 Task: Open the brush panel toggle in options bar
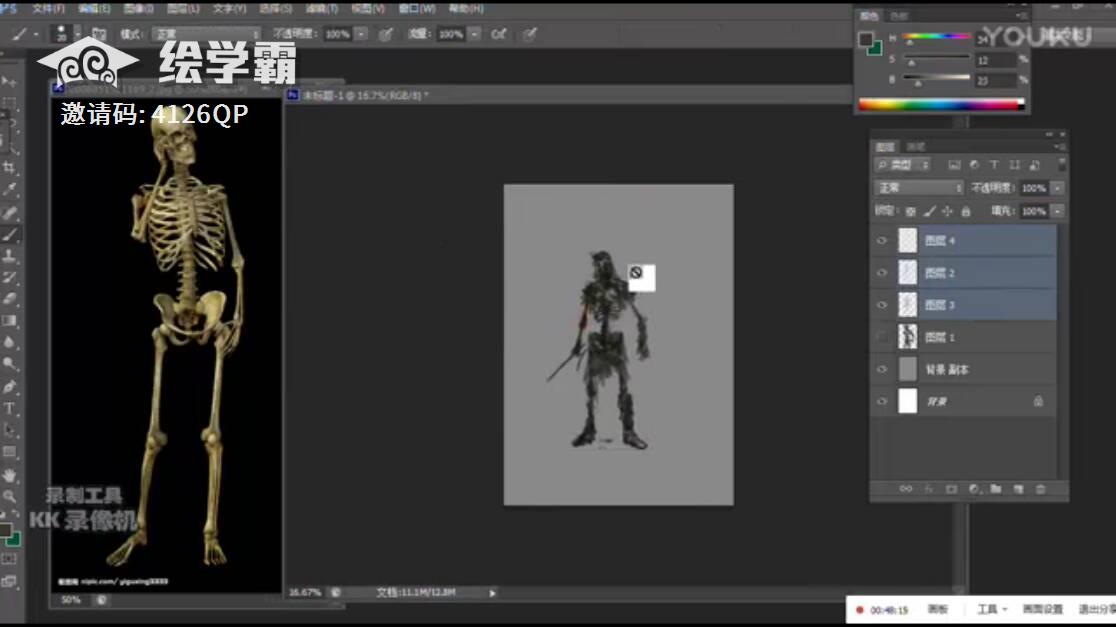pyautogui.click(x=99, y=34)
